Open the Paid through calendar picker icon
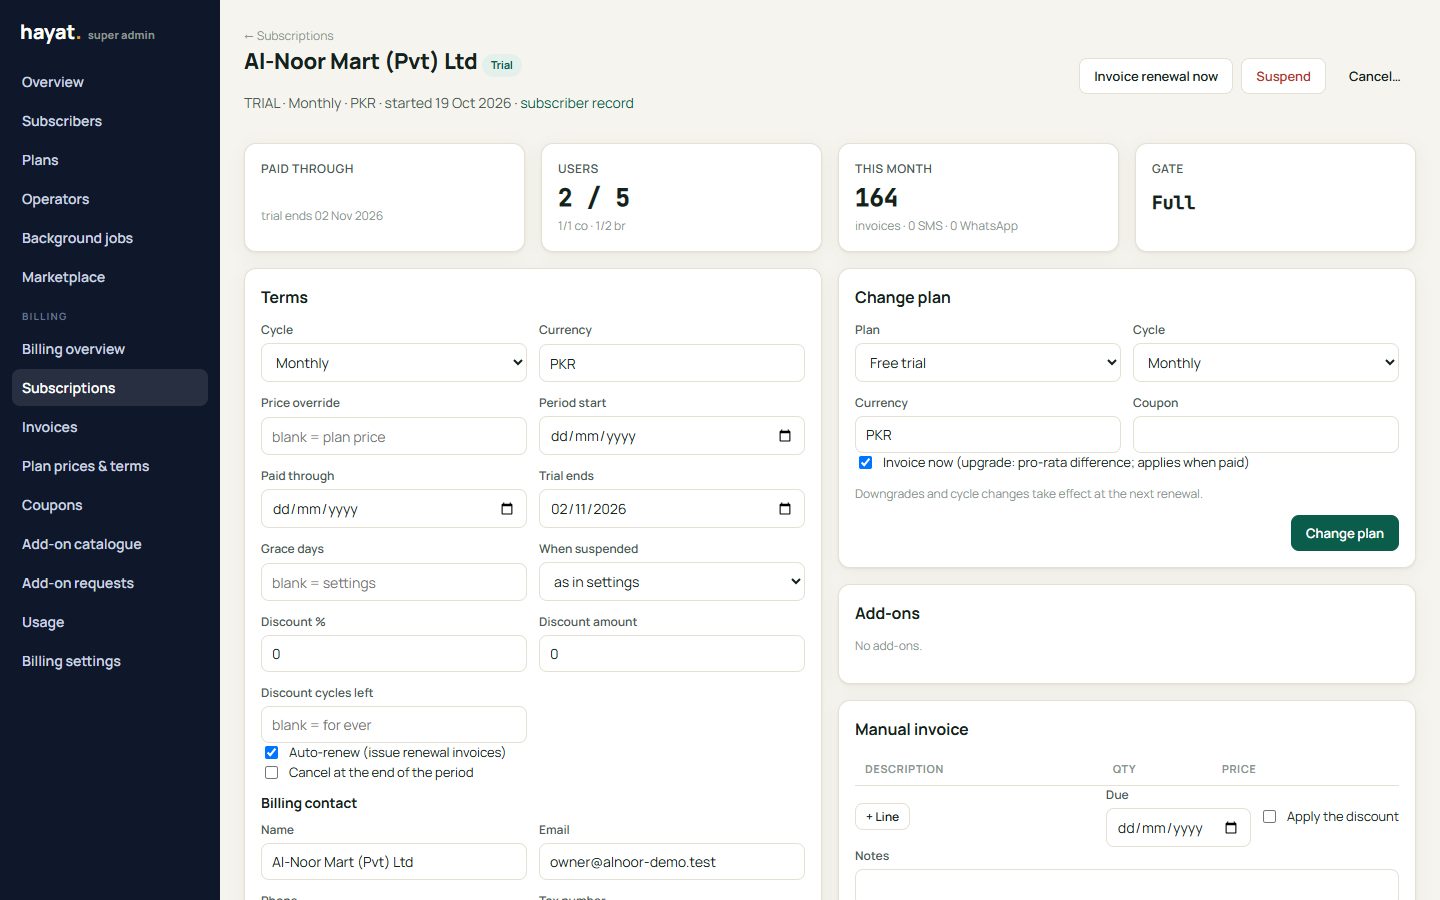This screenshot has width=1440, height=900. (507, 509)
